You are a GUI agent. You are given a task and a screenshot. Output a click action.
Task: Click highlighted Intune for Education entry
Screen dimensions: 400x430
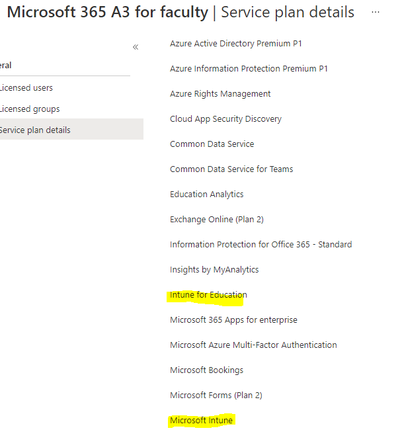tap(208, 295)
